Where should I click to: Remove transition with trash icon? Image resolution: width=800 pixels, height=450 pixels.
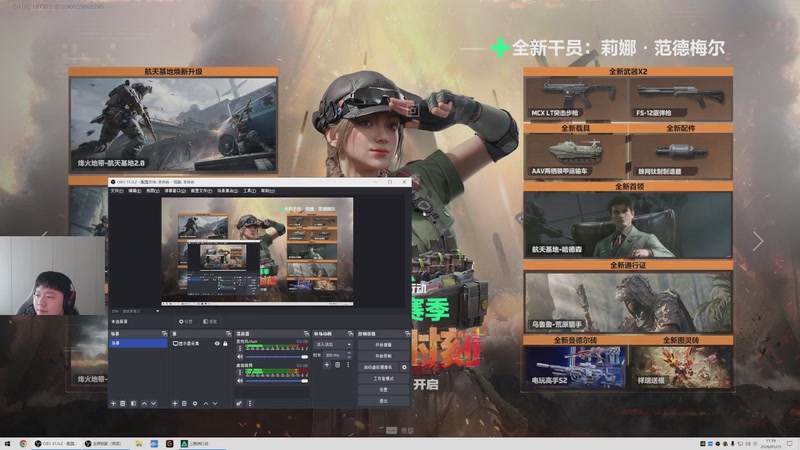pyautogui.click(x=337, y=365)
